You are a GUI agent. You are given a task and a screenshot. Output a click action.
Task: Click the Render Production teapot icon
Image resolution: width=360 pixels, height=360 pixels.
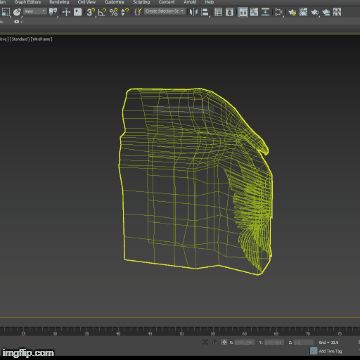click(315, 12)
